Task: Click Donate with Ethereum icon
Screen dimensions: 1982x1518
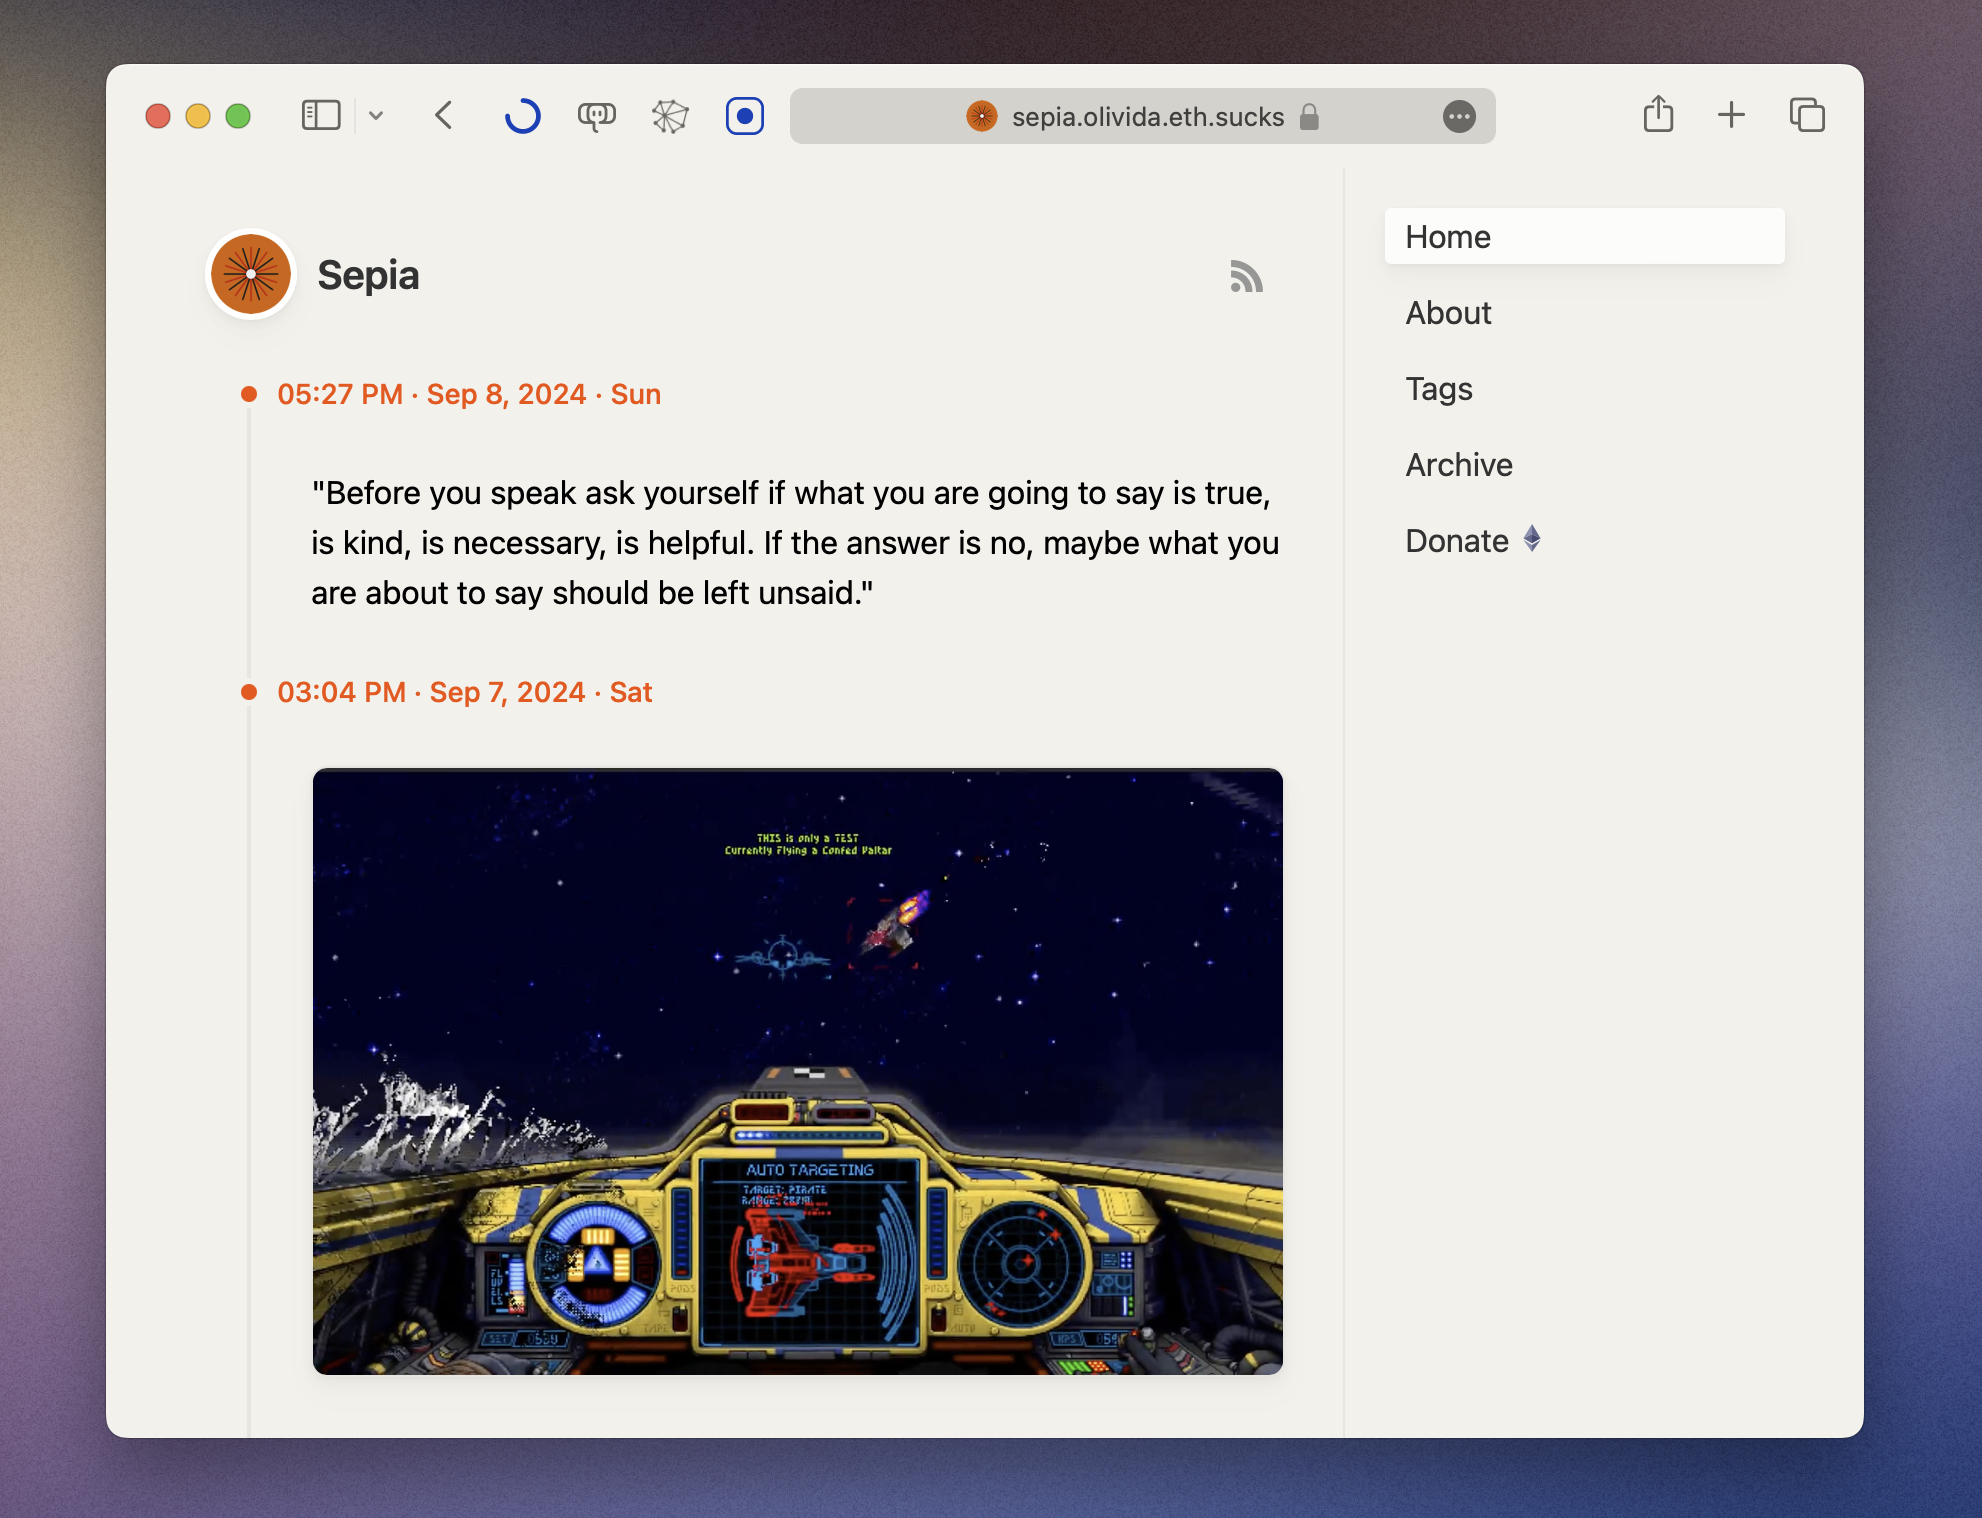Action: 1472,541
